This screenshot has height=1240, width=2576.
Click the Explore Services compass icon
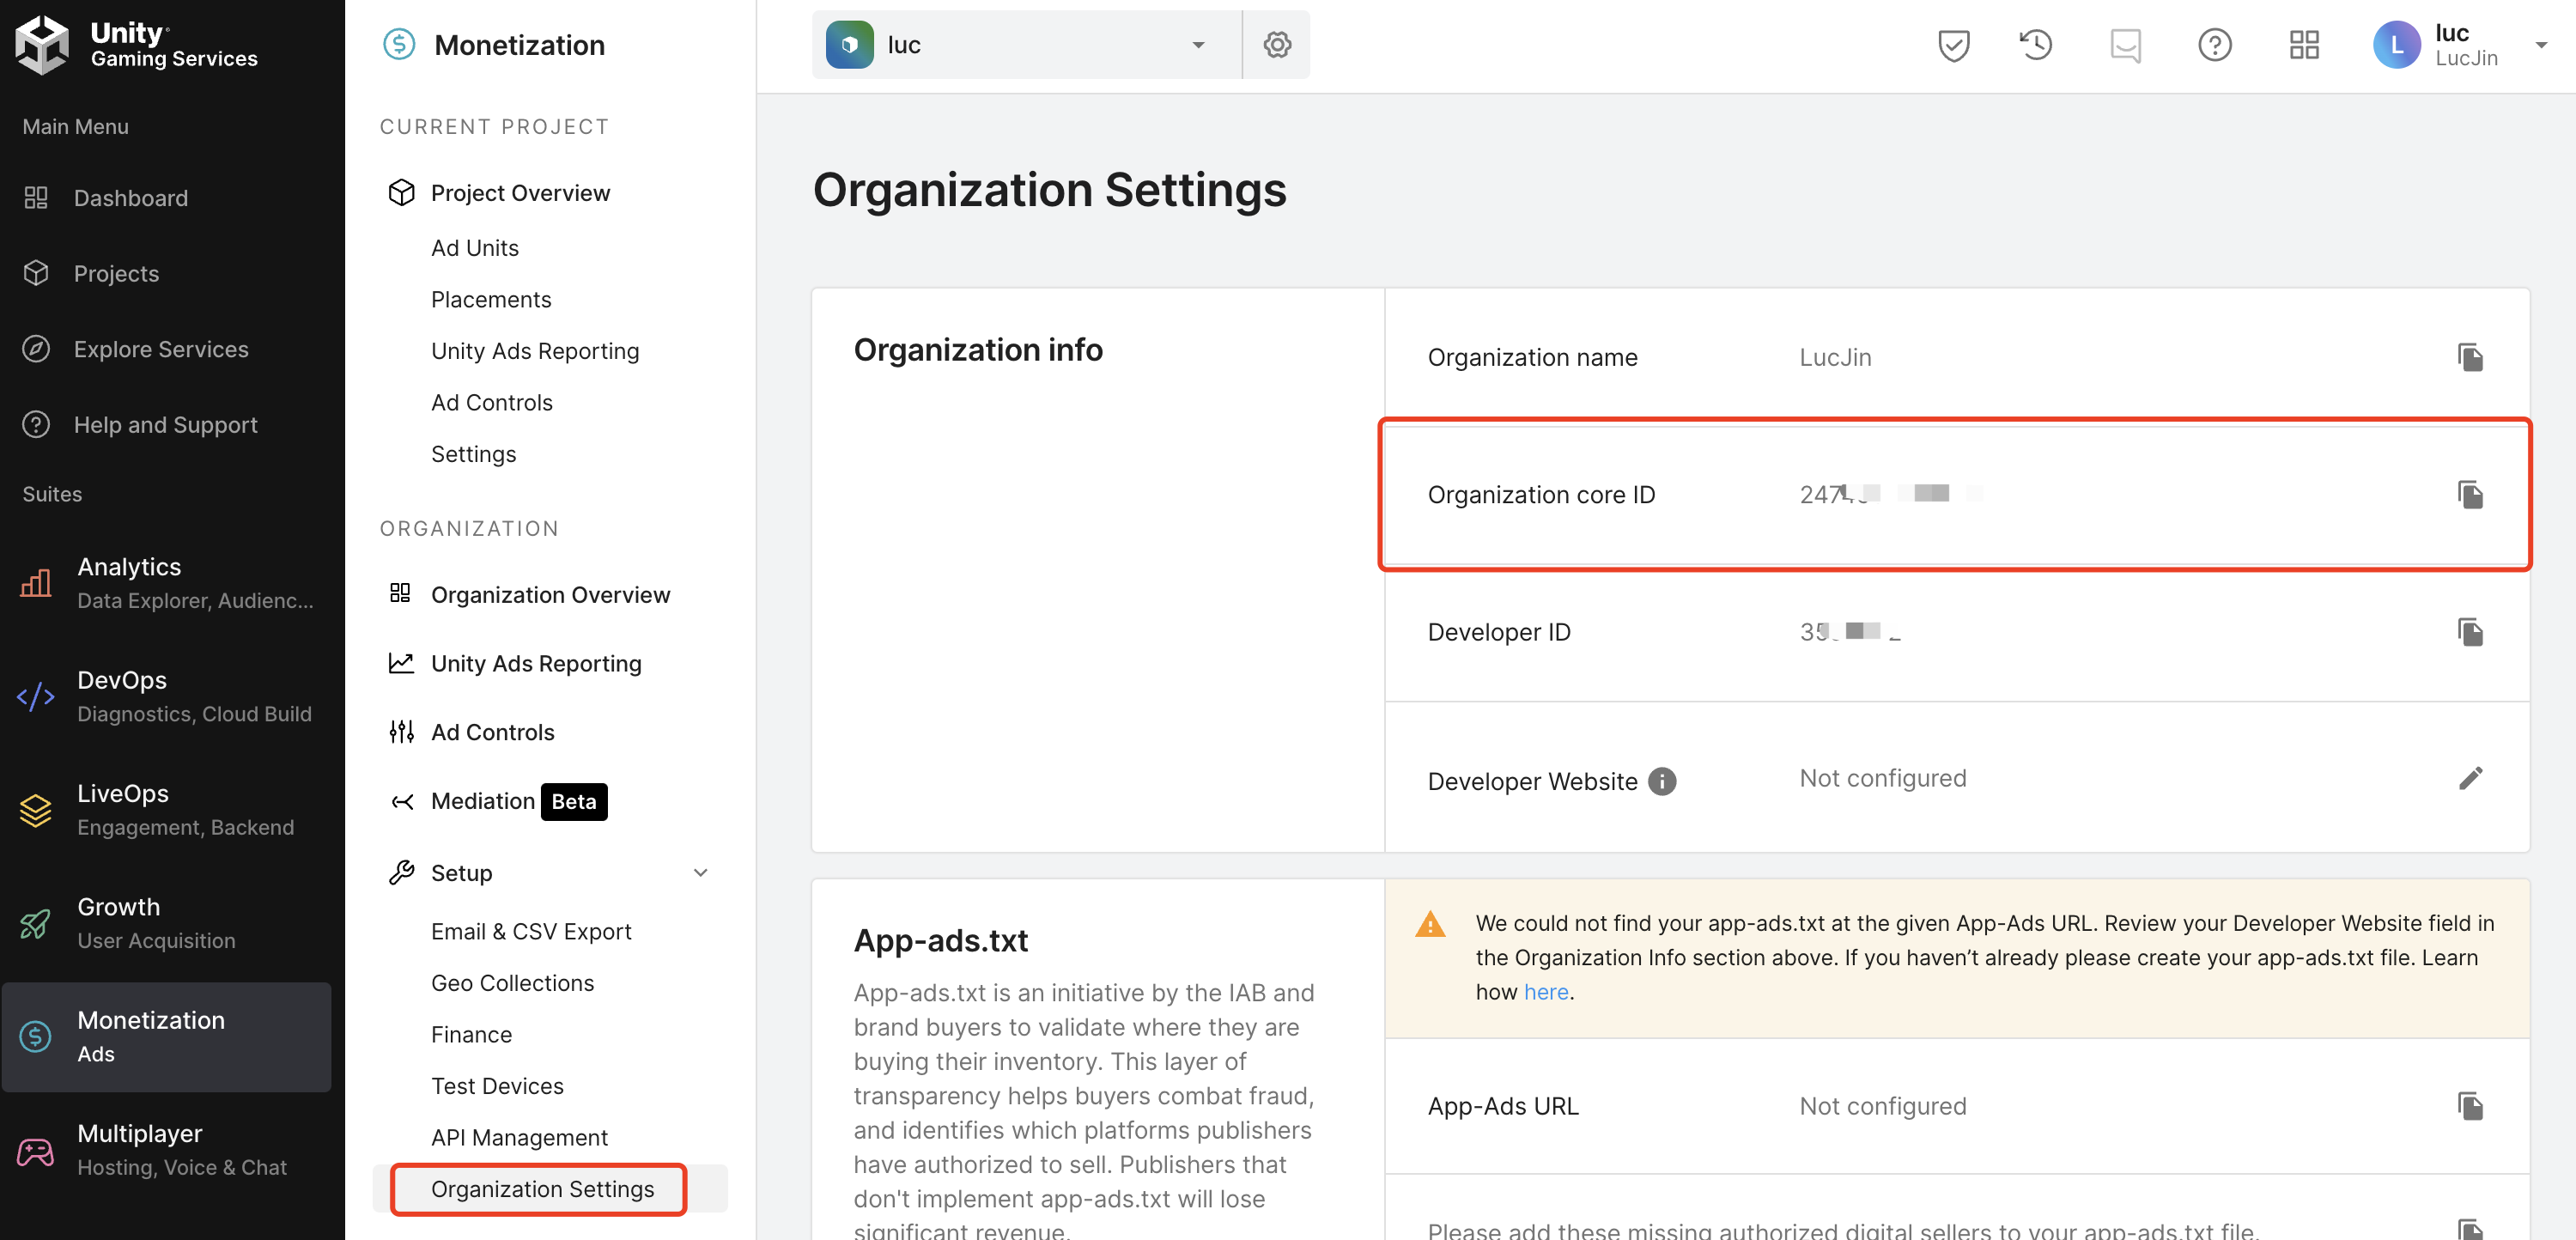tap(36, 349)
